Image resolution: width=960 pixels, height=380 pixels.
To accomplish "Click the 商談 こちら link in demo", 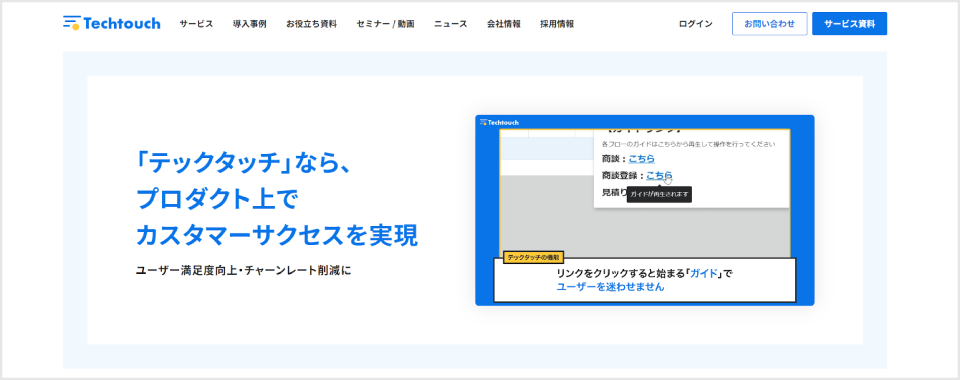I will coord(641,158).
